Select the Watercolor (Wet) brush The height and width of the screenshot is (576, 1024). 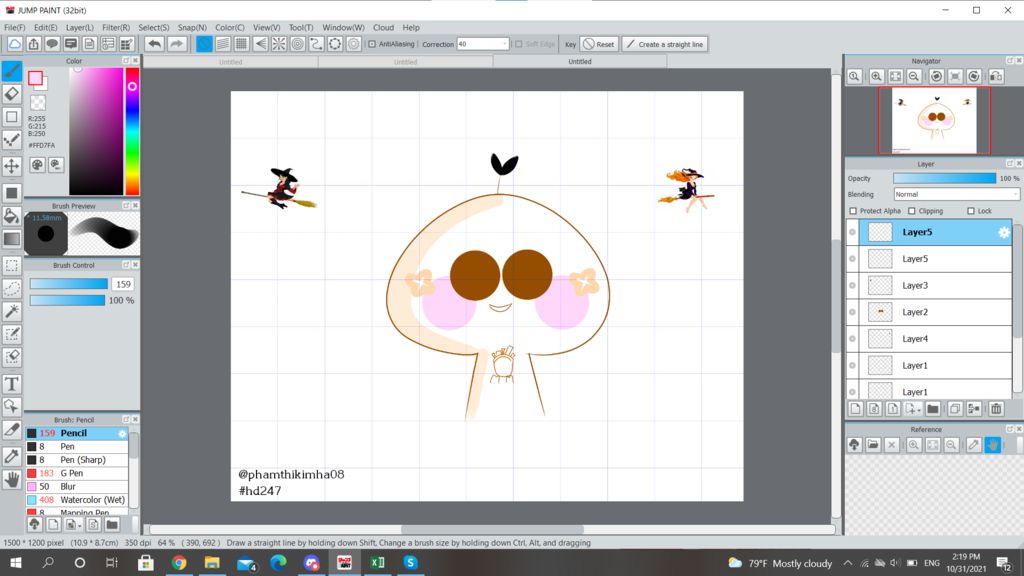[x=77, y=500]
